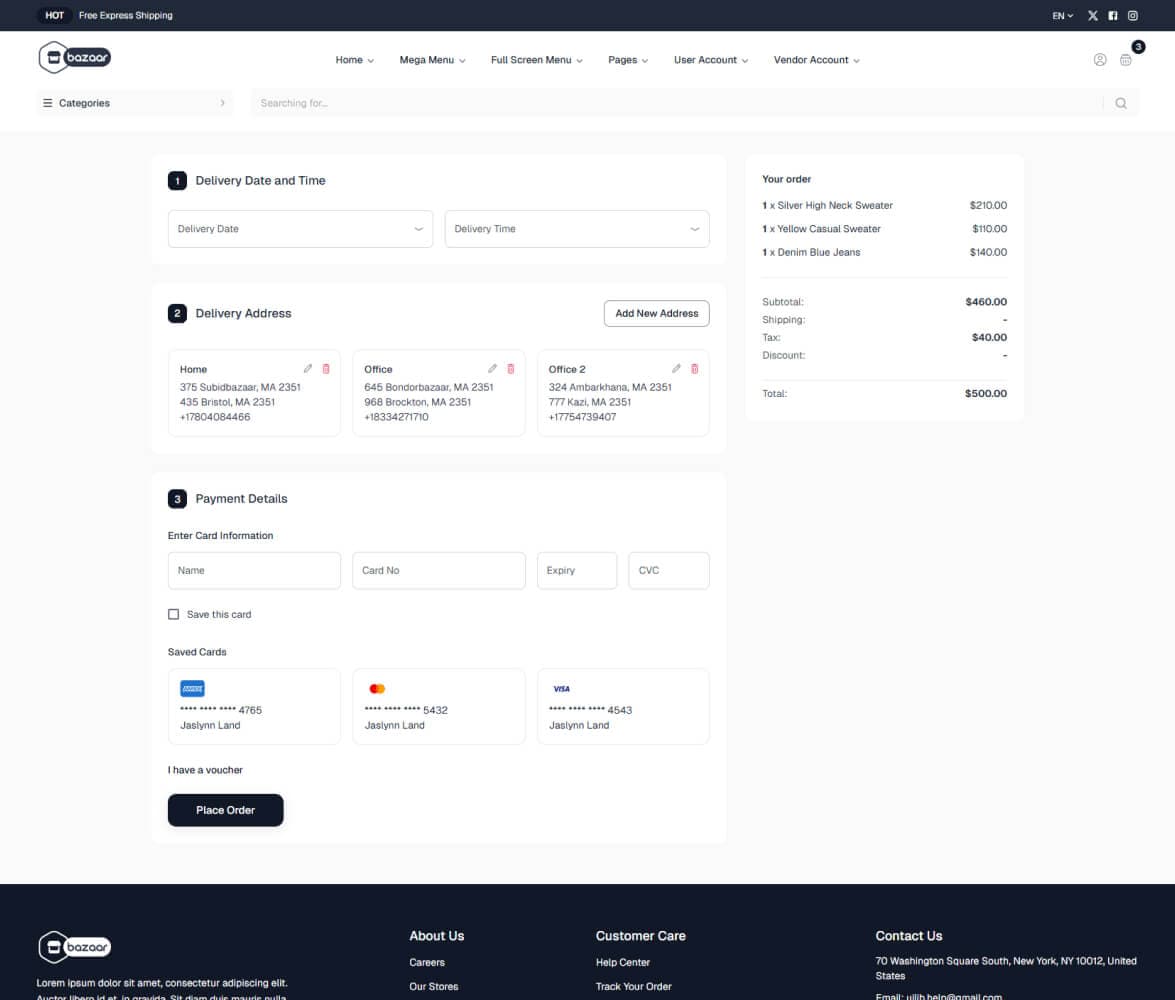The height and width of the screenshot is (1000, 1175).
Task: Click the user account profile icon
Action: (1100, 60)
